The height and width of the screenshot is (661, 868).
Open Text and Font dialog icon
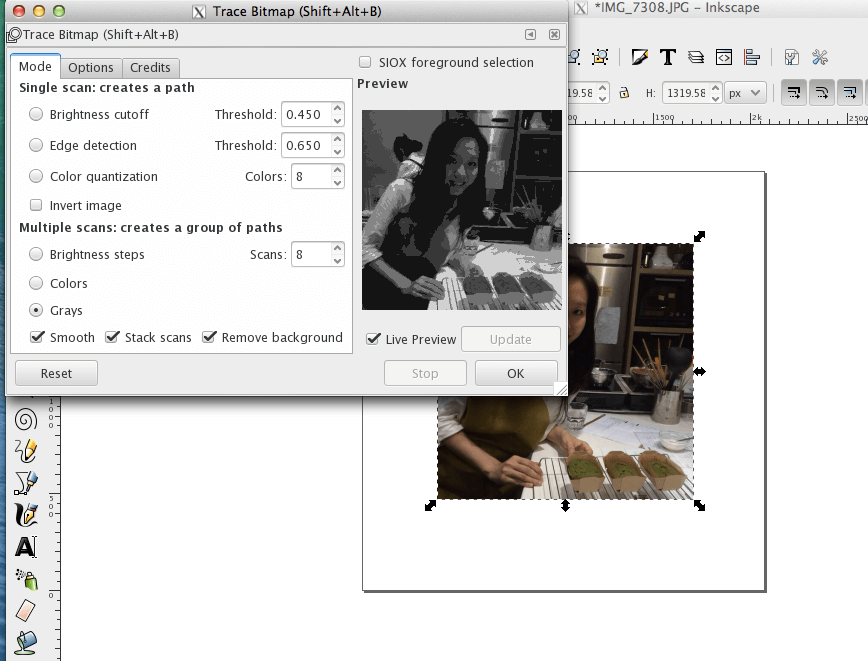click(x=668, y=57)
